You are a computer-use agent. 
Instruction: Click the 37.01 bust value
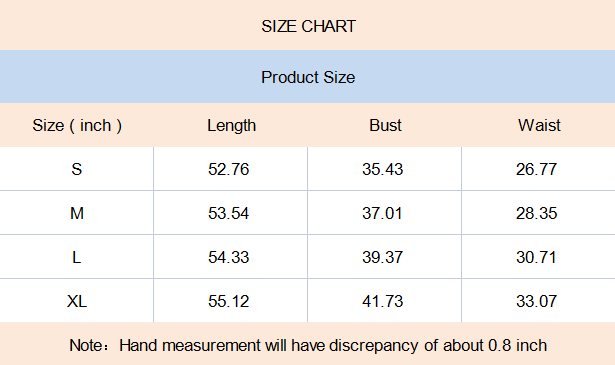[x=382, y=213]
